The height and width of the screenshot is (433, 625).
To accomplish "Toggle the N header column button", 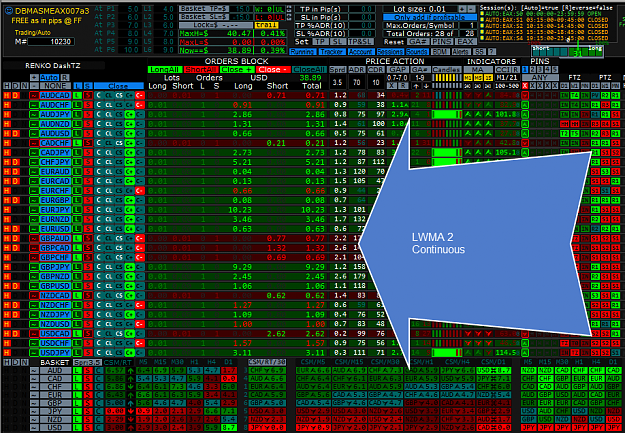I will (x=24, y=86).
